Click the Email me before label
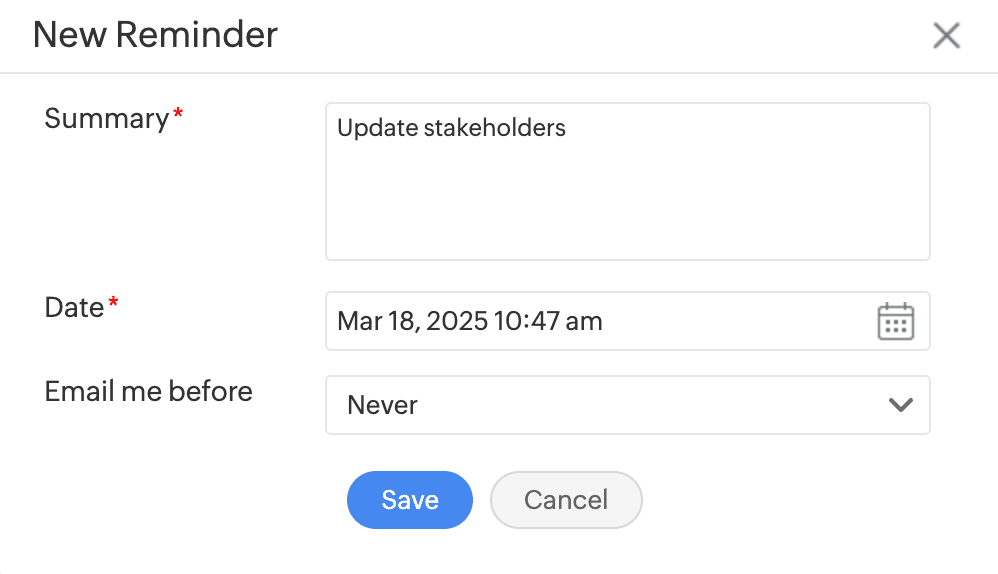This screenshot has width=998, height=574. click(148, 391)
